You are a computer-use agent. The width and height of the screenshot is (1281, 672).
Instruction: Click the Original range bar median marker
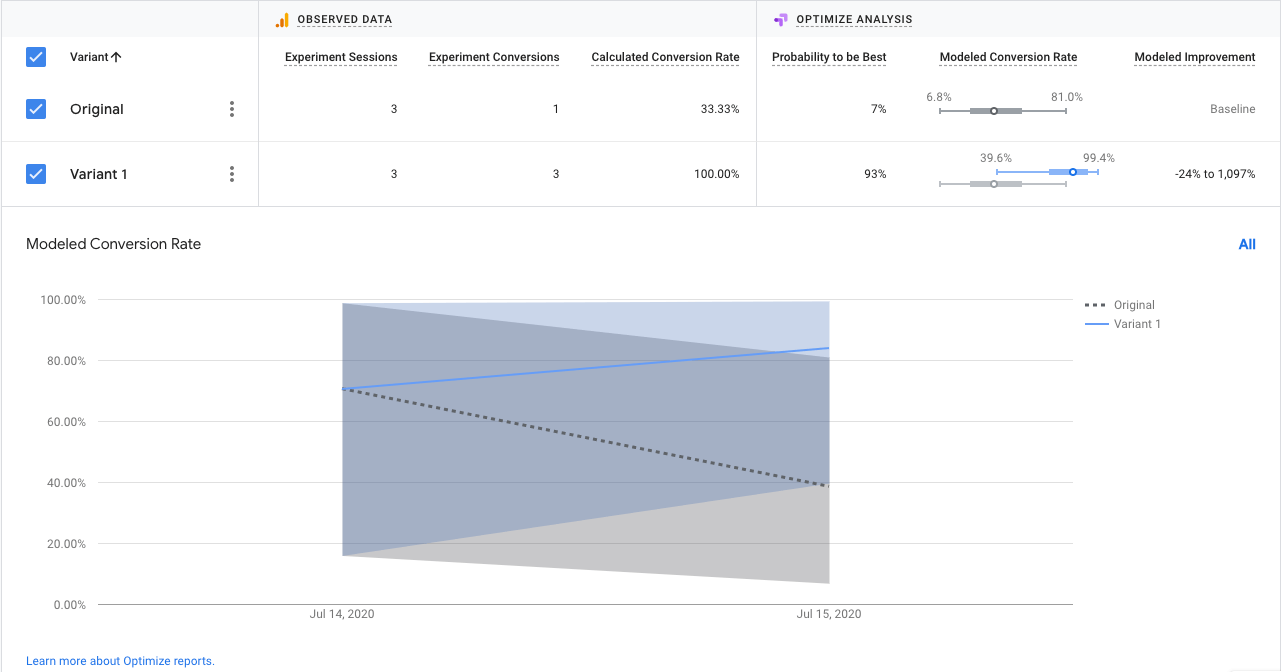994,111
